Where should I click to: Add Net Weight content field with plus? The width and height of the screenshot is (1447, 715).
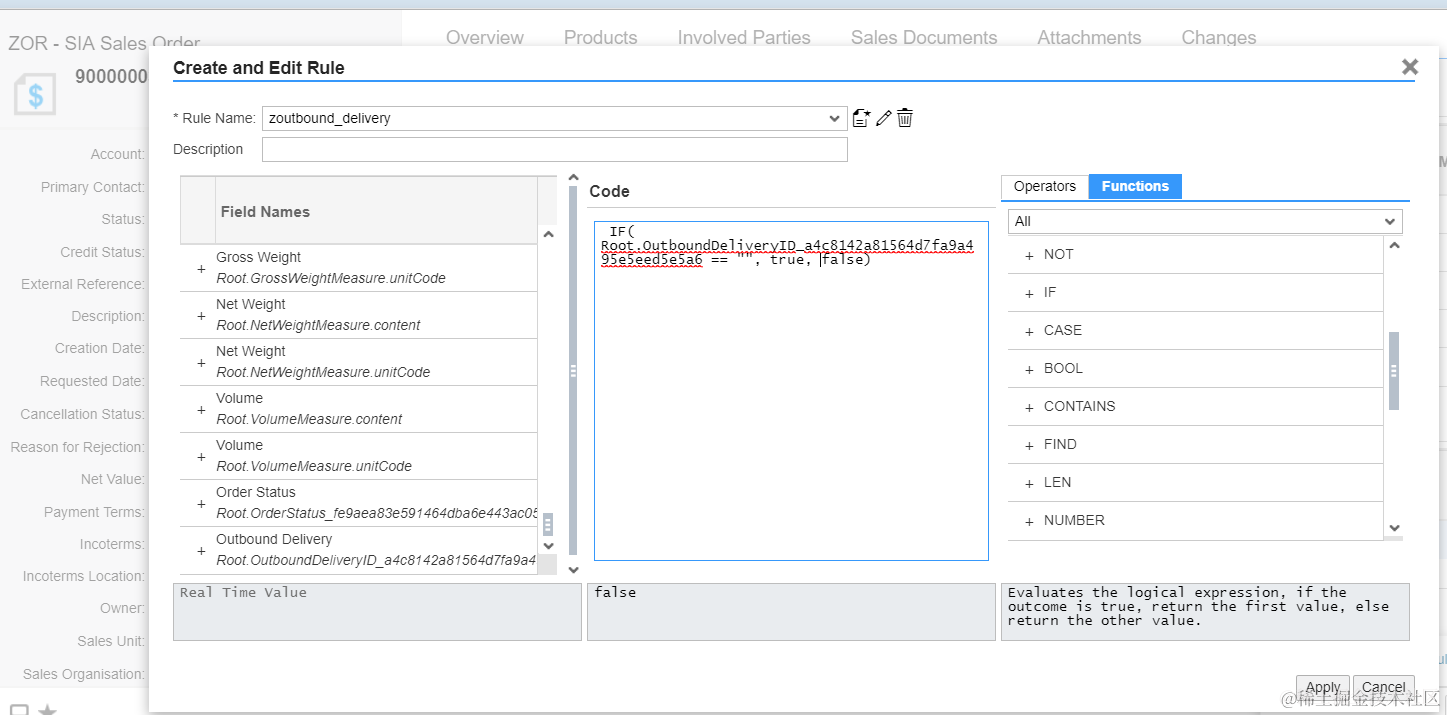click(x=201, y=316)
